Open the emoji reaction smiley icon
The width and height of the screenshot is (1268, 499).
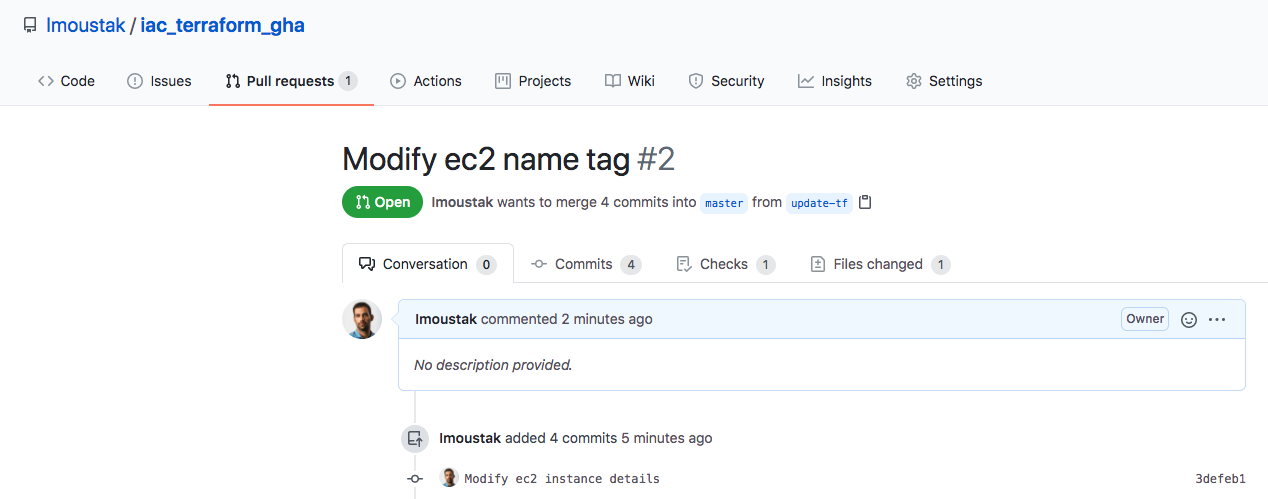pos(1189,320)
